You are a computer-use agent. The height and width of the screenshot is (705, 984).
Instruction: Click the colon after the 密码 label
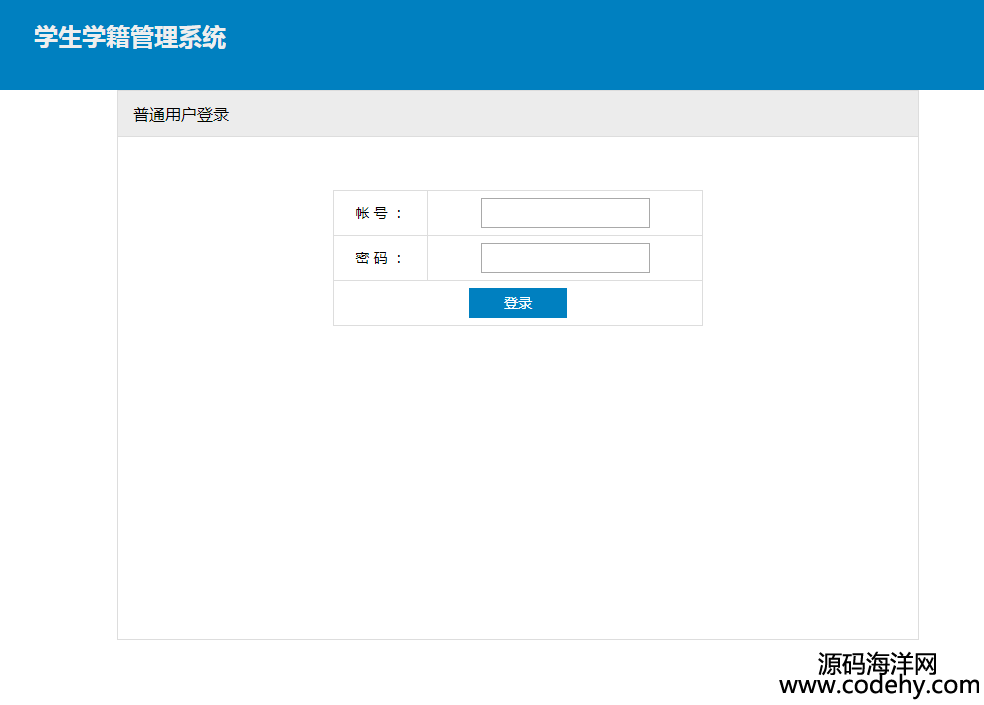pos(399,259)
